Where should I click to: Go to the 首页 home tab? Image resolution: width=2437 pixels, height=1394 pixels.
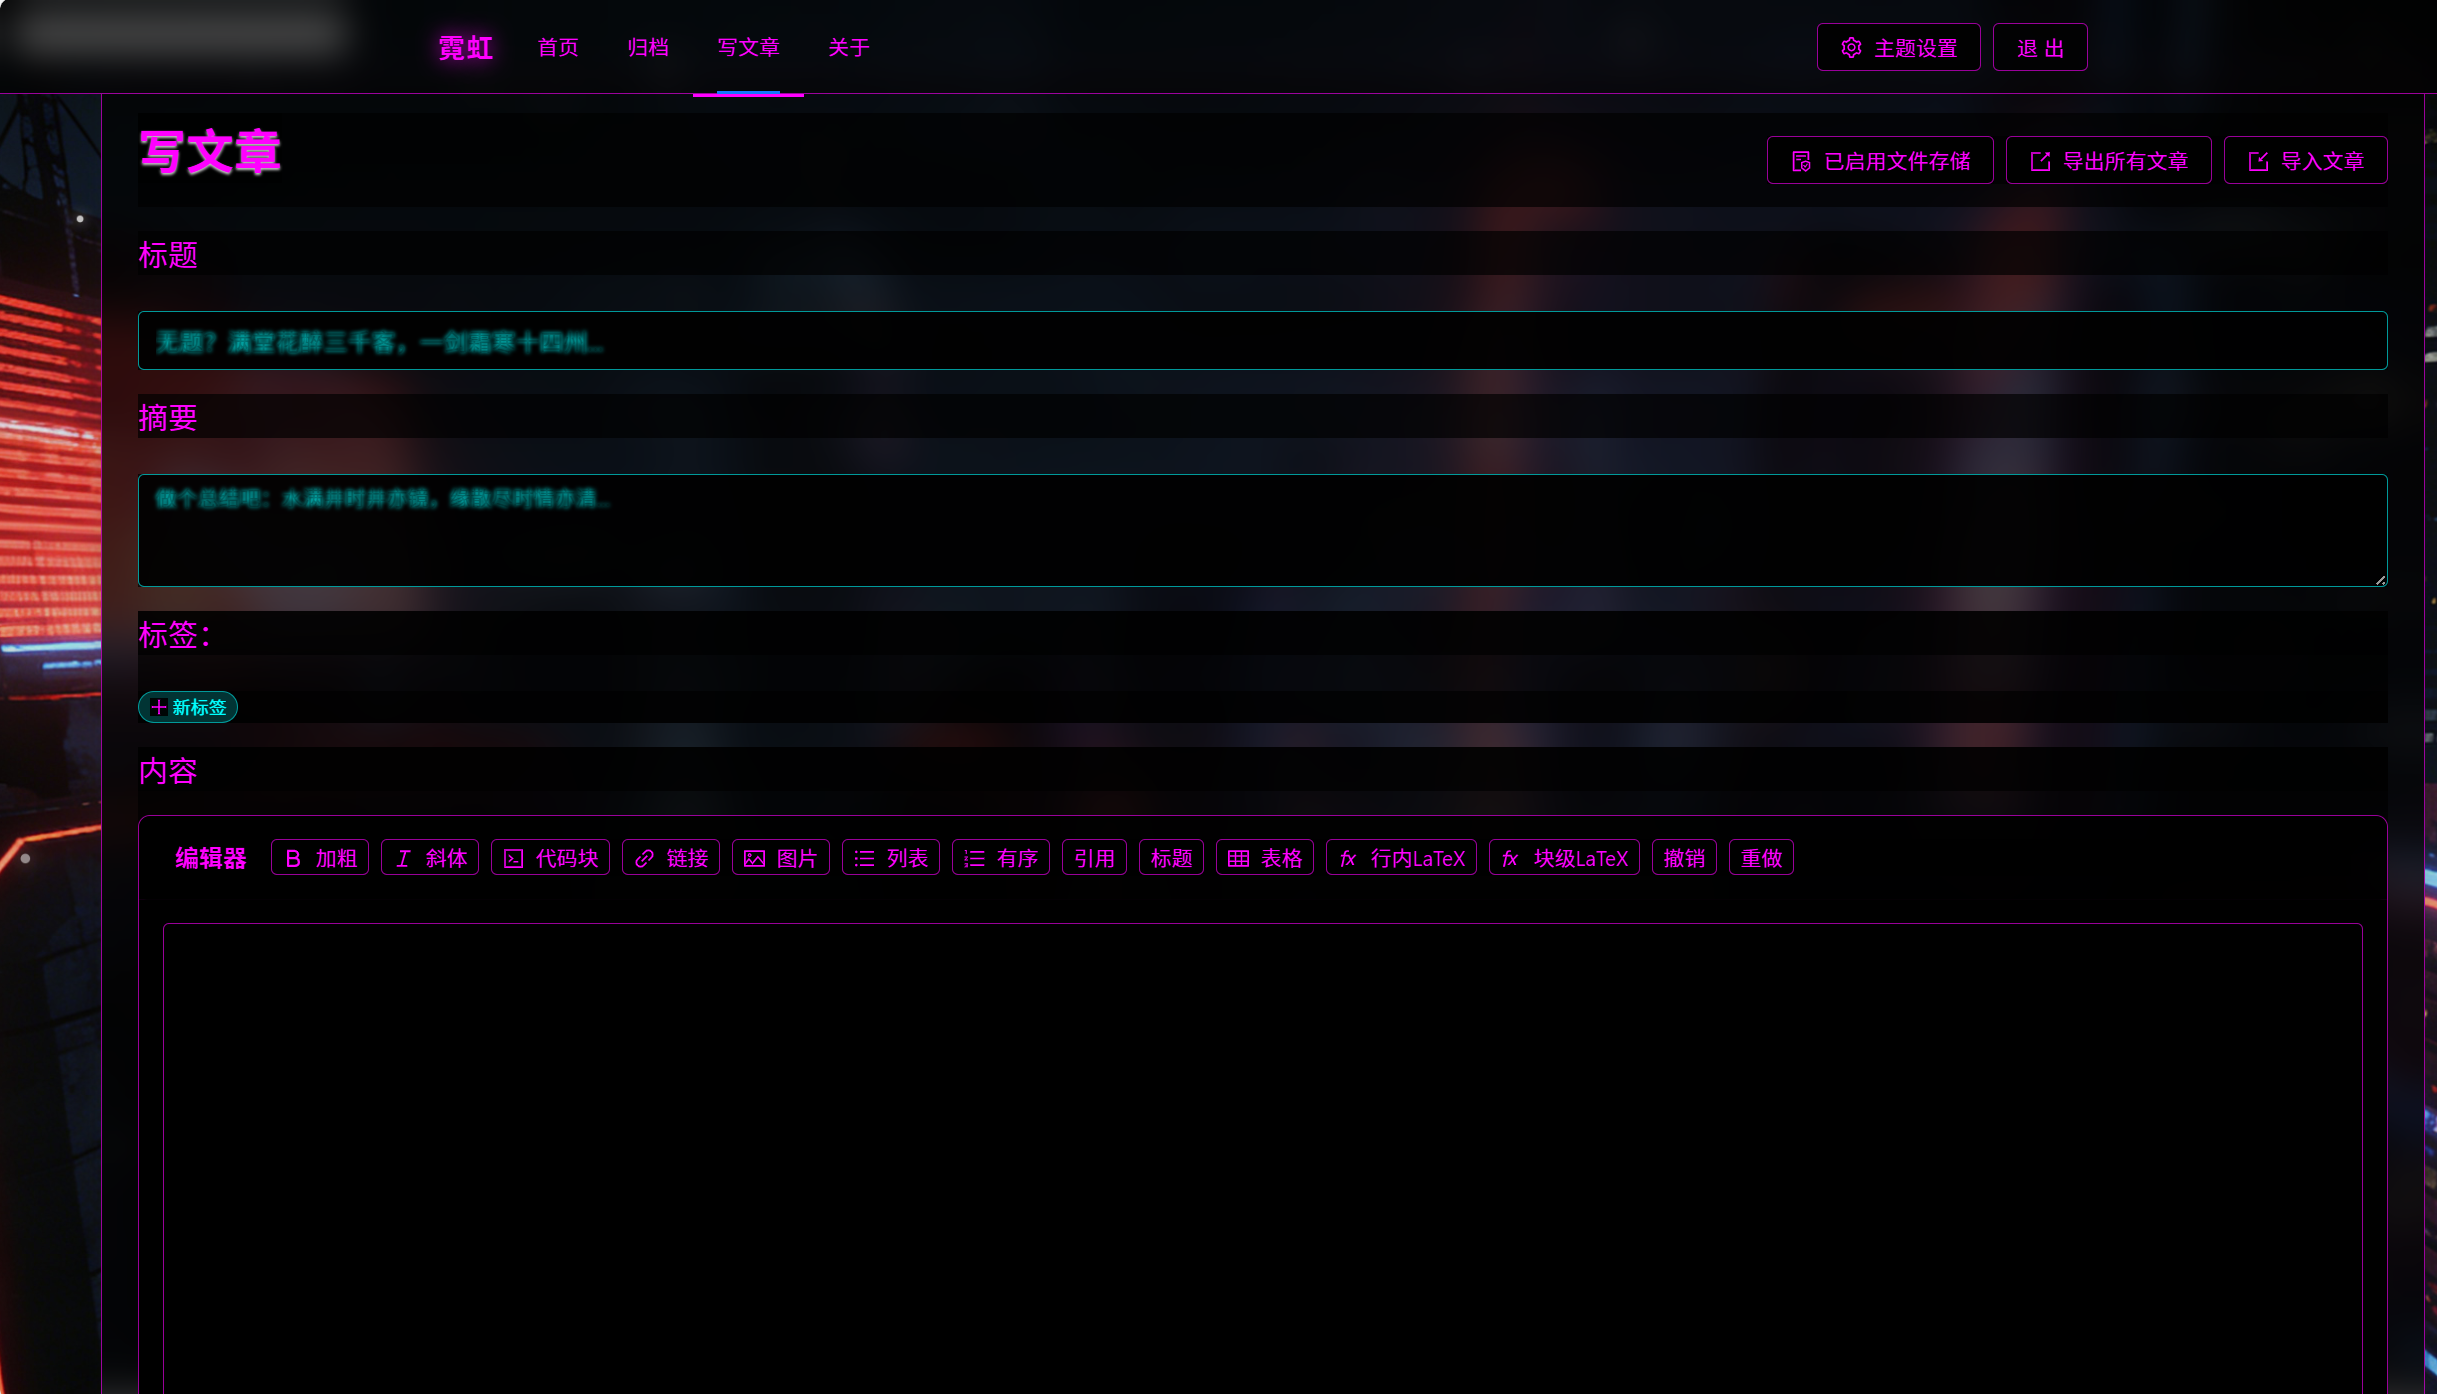pos(558,48)
